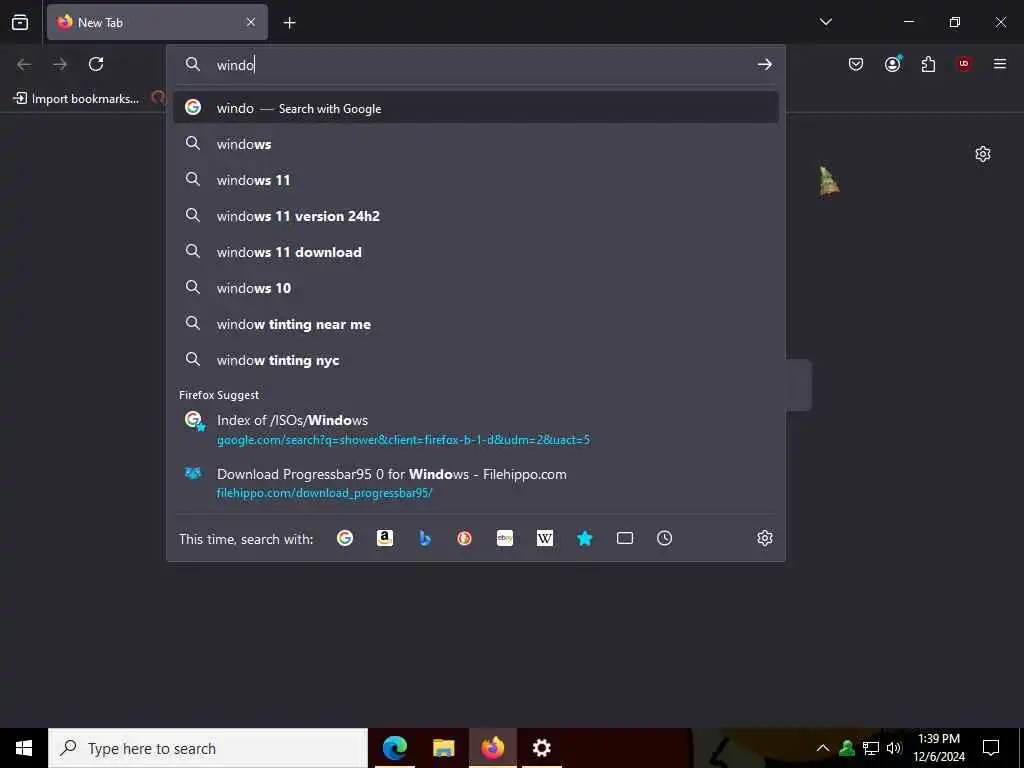Open the Windows Start menu
Screen dimensions: 1024x768
coord(24,748)
